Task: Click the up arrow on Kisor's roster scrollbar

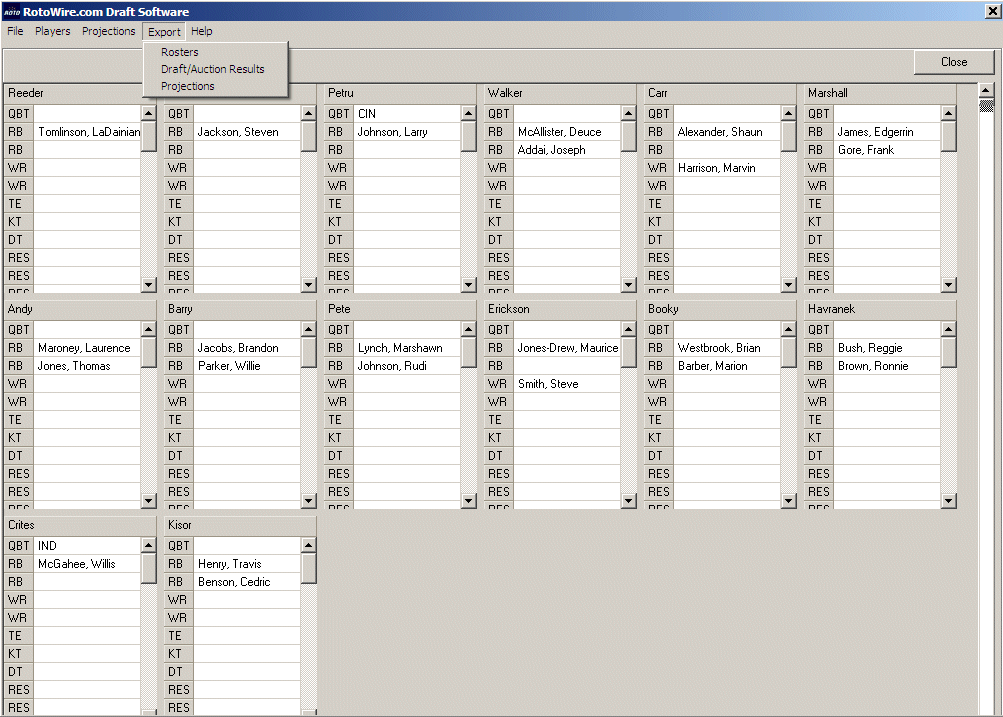Action: click(x=308, y=546)
